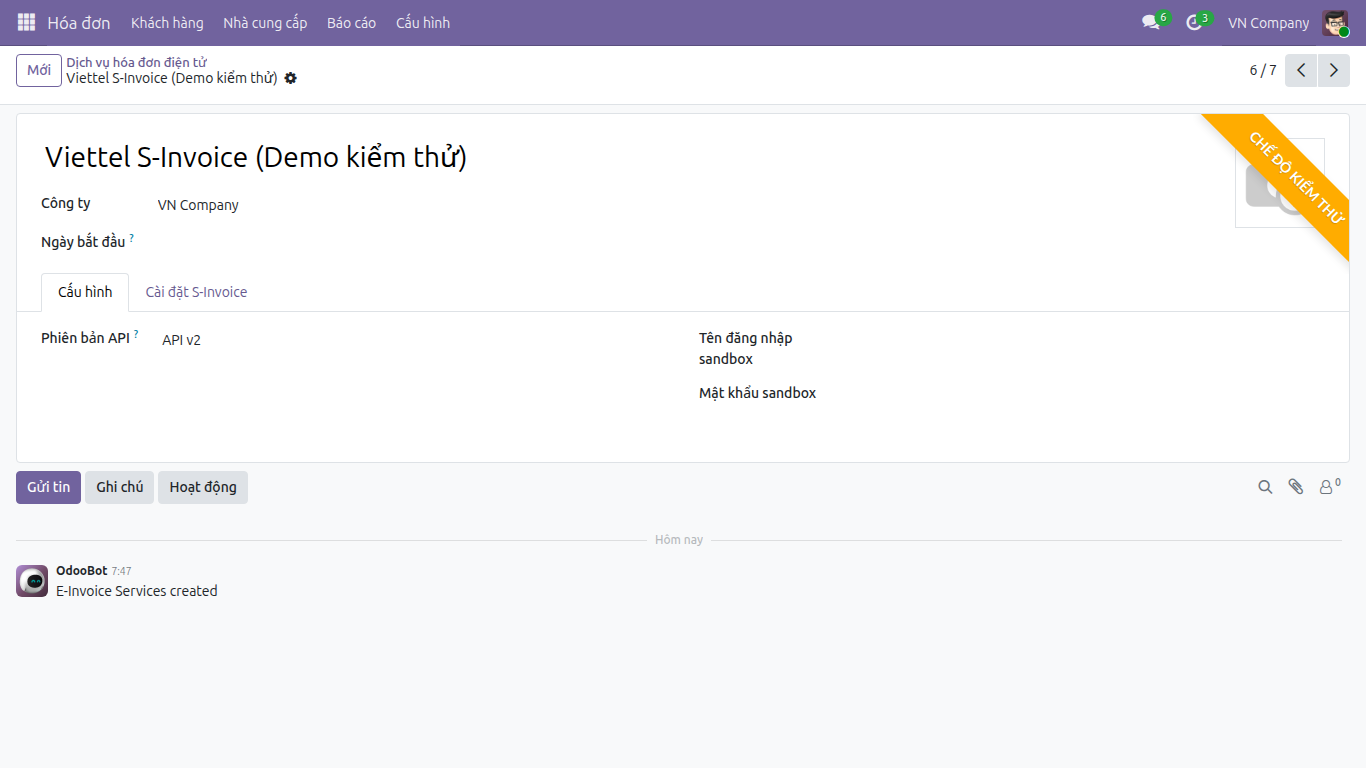
Task: Click the OdooBot author name
Action: click(x=81, y=571)
